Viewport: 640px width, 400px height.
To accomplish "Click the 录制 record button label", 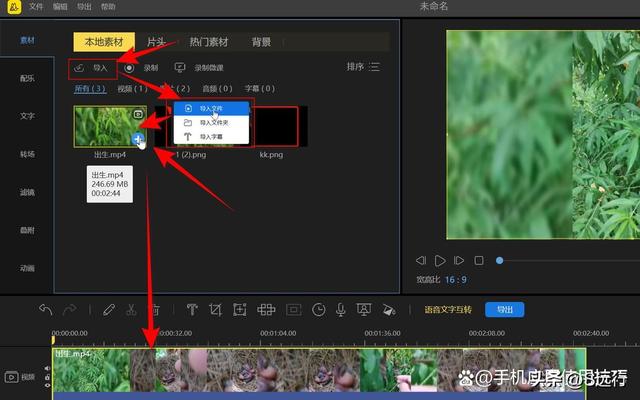I will [151, 68].
